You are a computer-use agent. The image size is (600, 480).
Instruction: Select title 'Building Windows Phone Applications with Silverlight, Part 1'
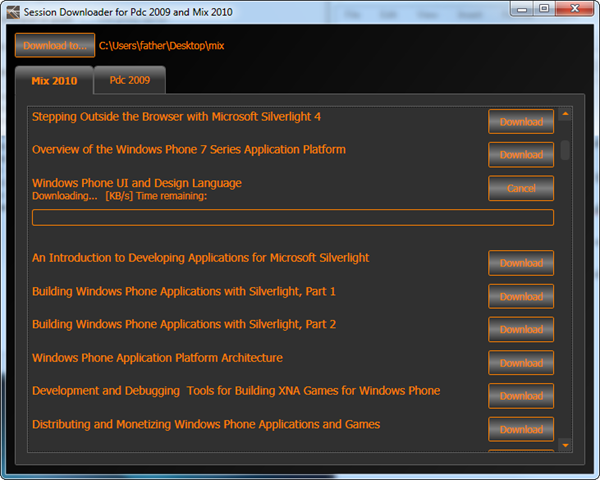pos(184,292)
